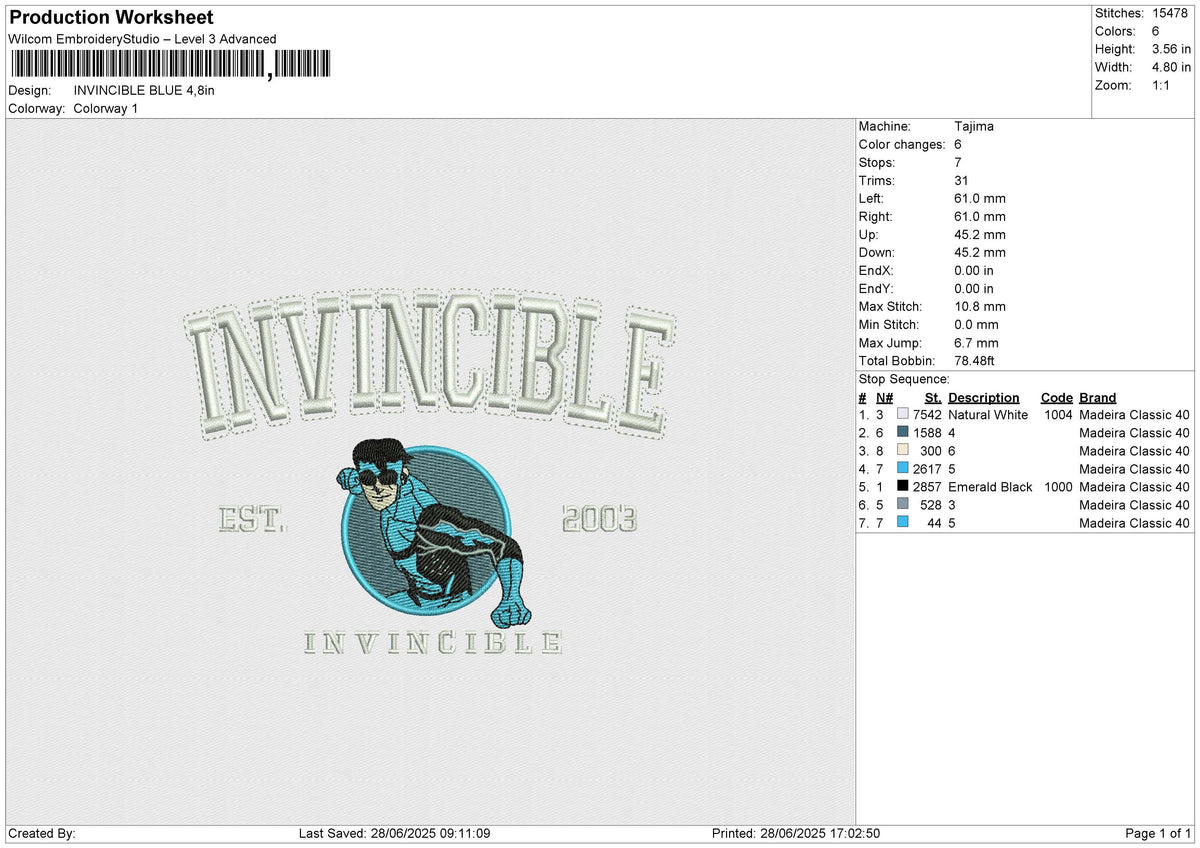Click the Machine value Tajima

(974, 127)
